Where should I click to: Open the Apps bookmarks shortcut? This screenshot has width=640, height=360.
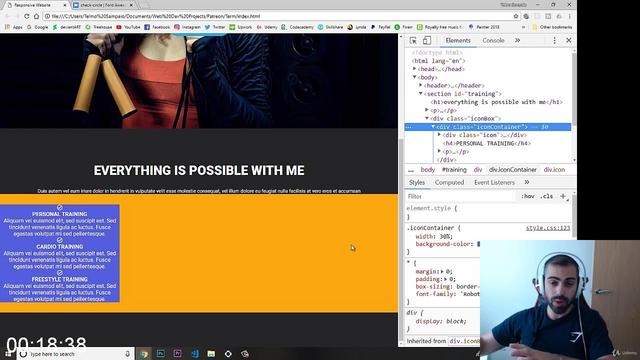13,27
